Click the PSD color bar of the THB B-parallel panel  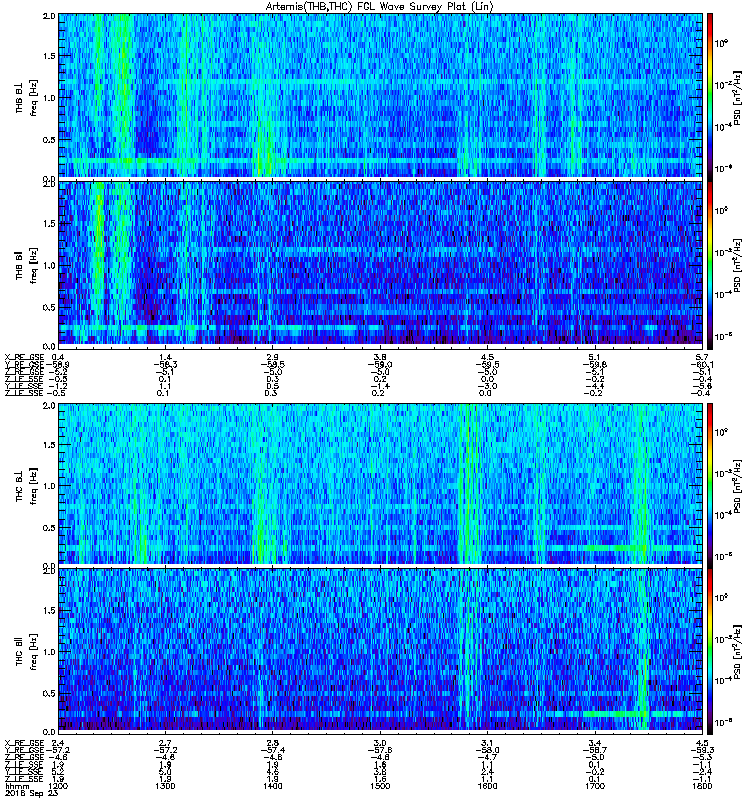click(710, 265)
